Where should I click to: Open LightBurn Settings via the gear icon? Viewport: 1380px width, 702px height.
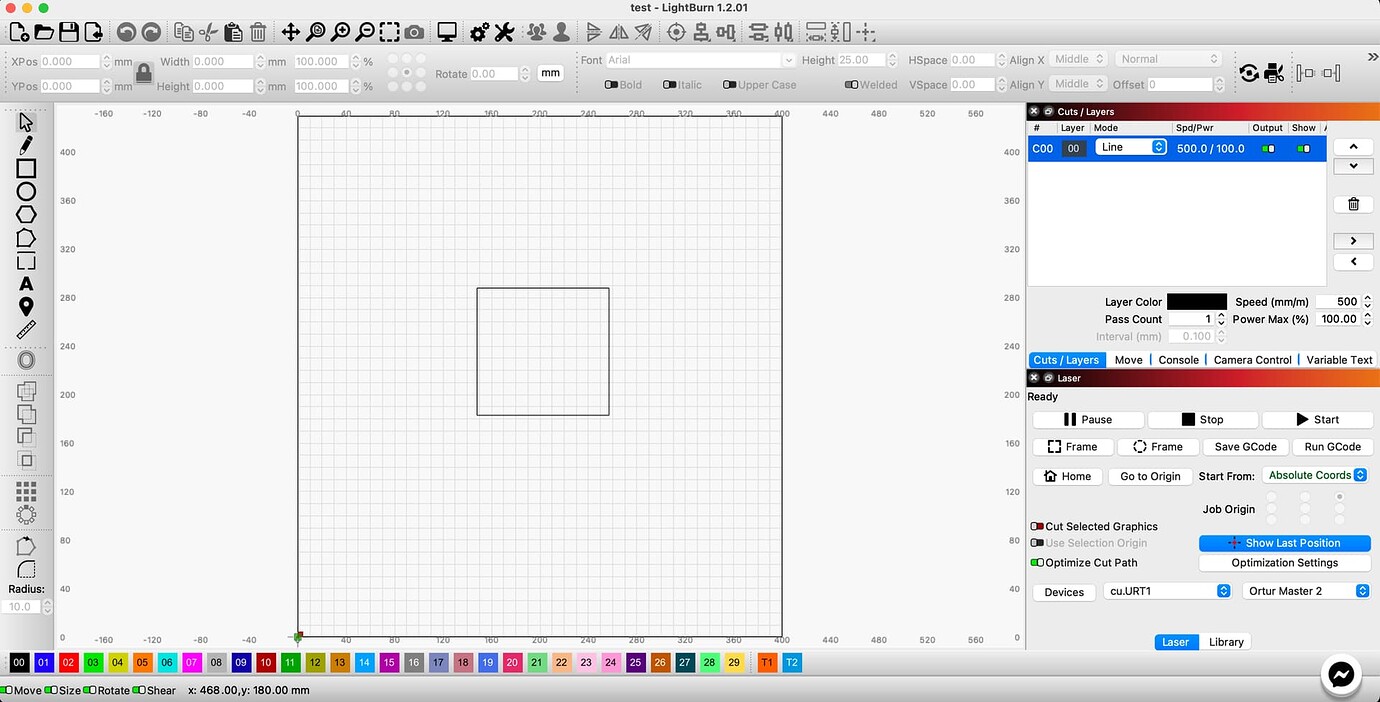(478, 32)
